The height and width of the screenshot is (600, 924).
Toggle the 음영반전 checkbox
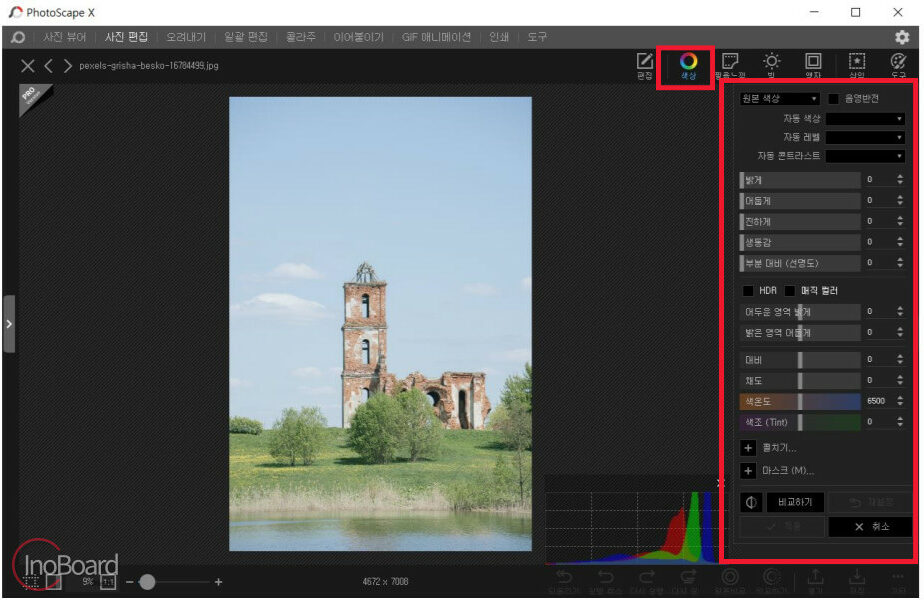click(x=833, y=99)
